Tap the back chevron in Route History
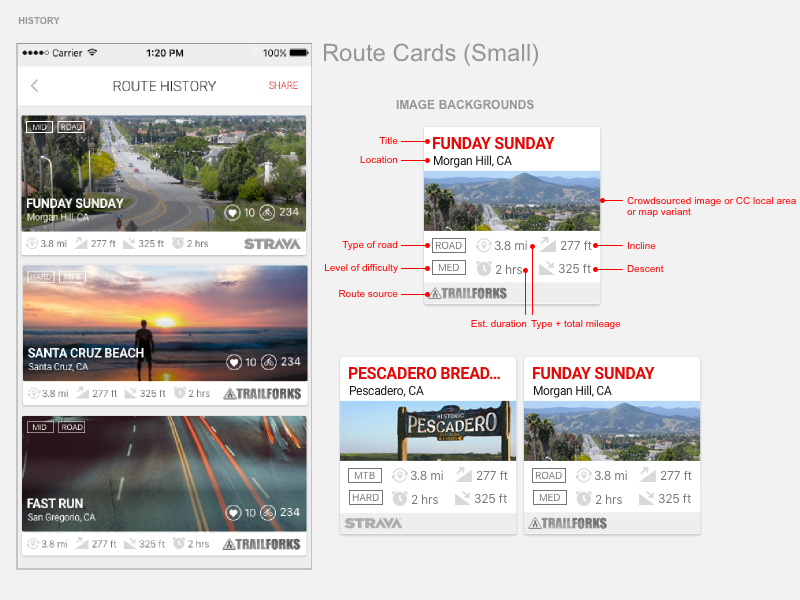800x600 pixels. point(35,86)
